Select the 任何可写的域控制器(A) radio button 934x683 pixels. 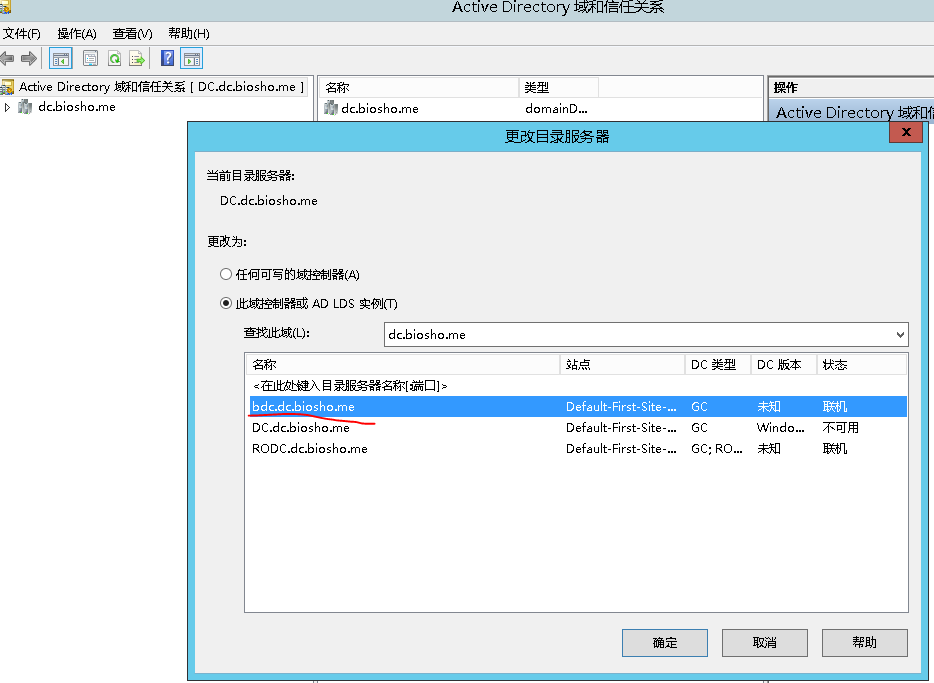coord(226,275)
